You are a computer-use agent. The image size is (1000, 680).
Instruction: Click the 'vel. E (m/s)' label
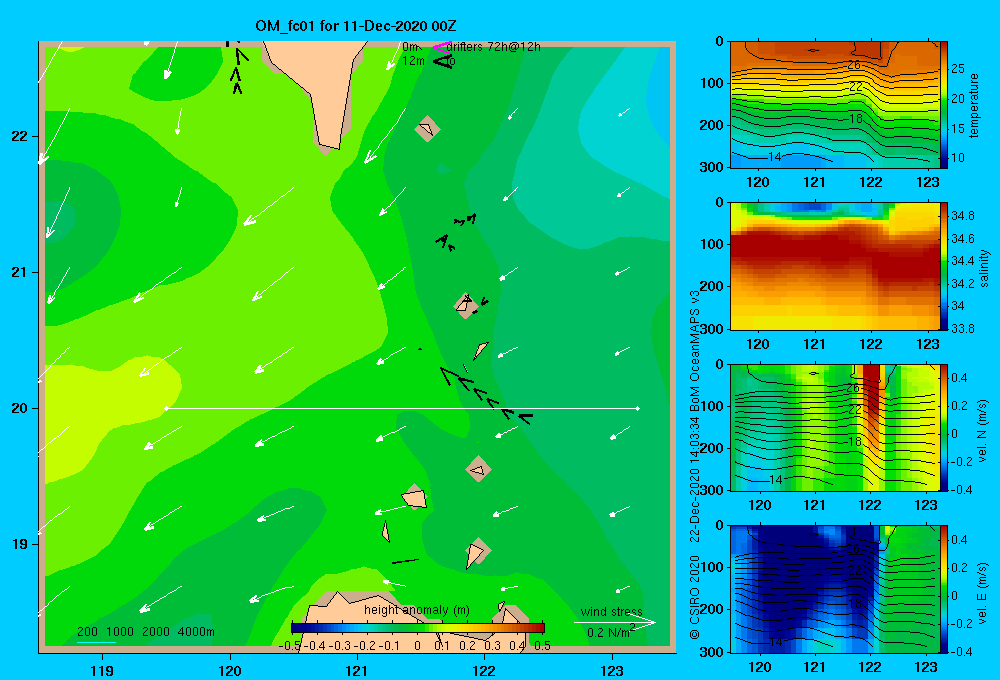point(982,593)
